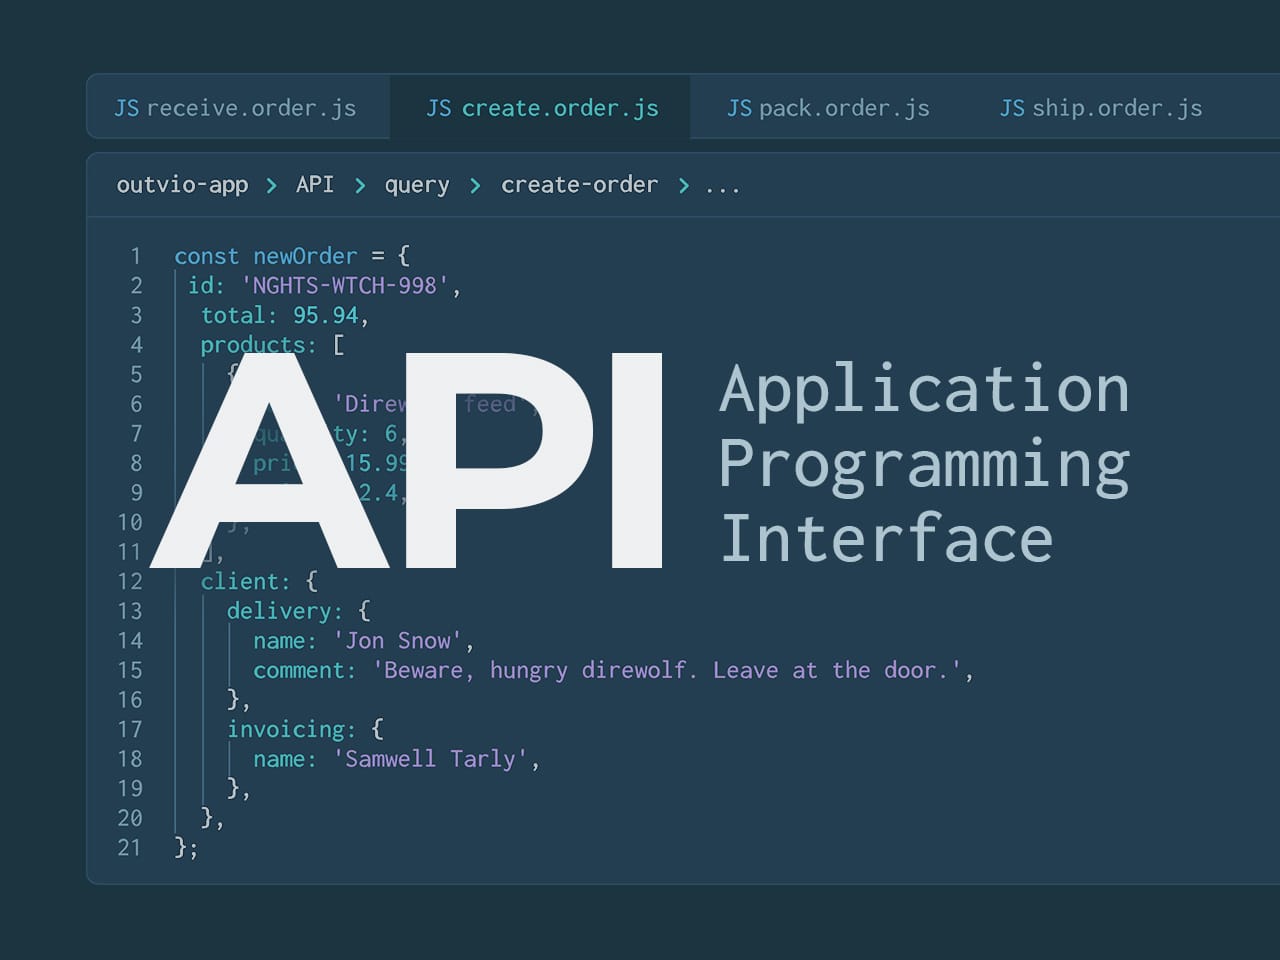Expand the chevron after create-order breadcrumb

point(683,186)
